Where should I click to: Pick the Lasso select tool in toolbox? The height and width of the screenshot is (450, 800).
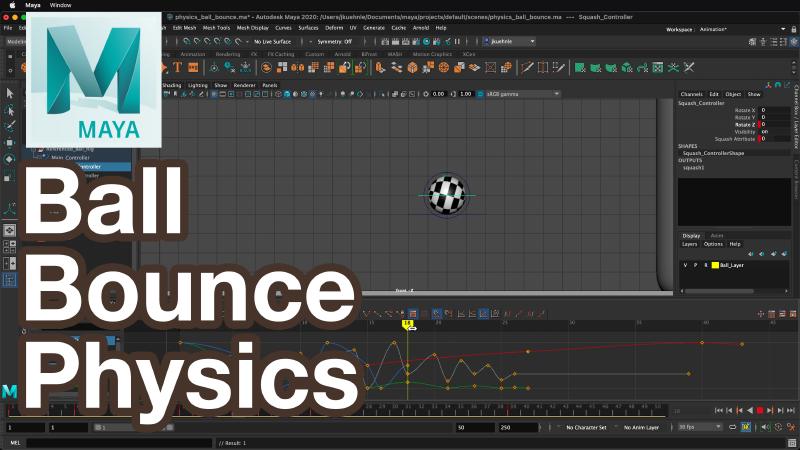10,110
